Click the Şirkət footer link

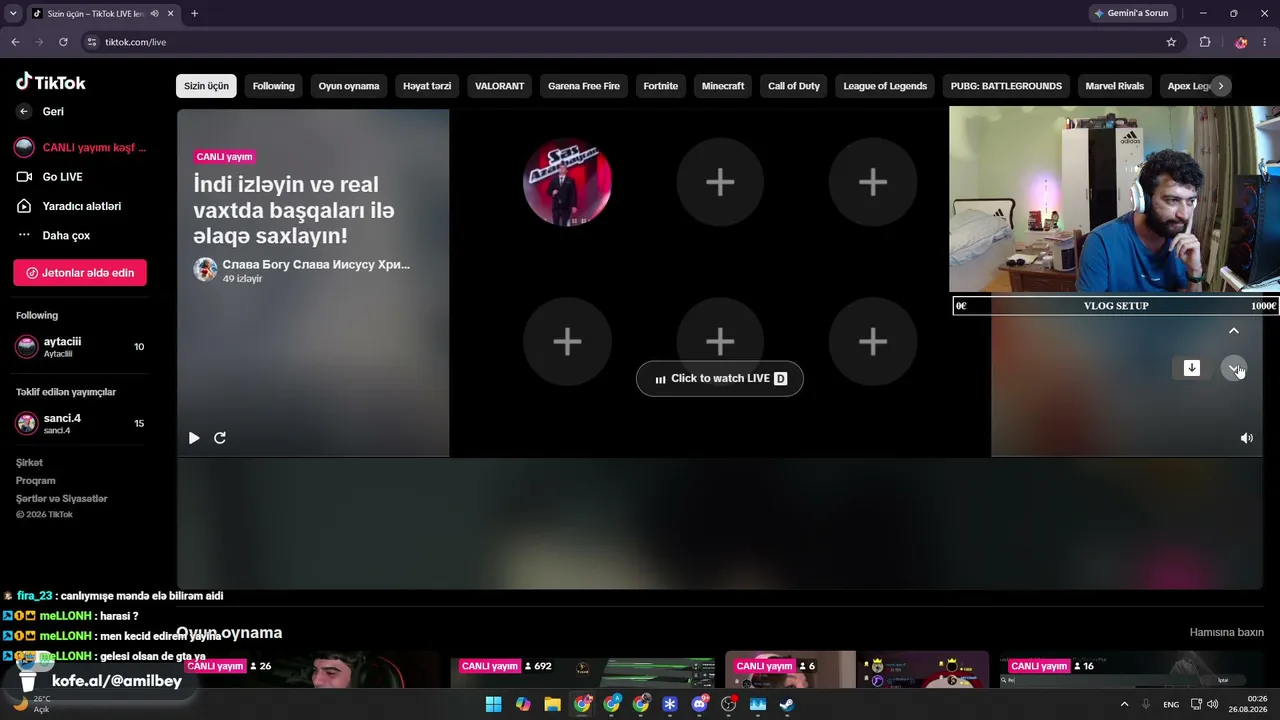point(30,463)
